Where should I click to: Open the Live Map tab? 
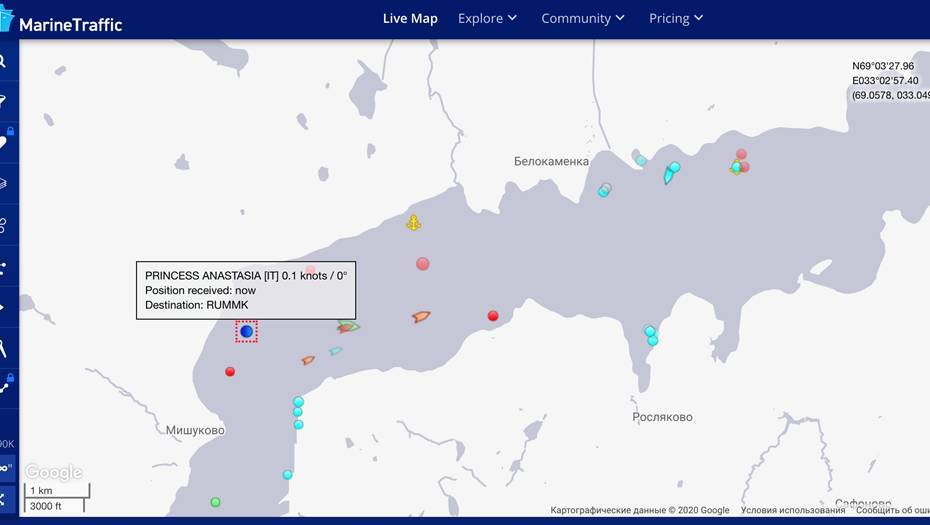[410, 18]
